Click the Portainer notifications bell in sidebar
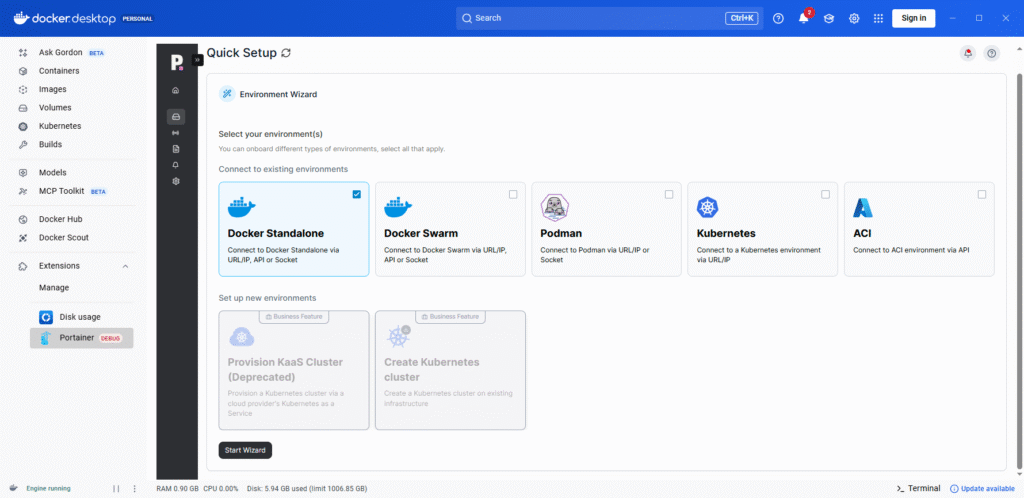Screen dimensions: 1024x498 176,164
